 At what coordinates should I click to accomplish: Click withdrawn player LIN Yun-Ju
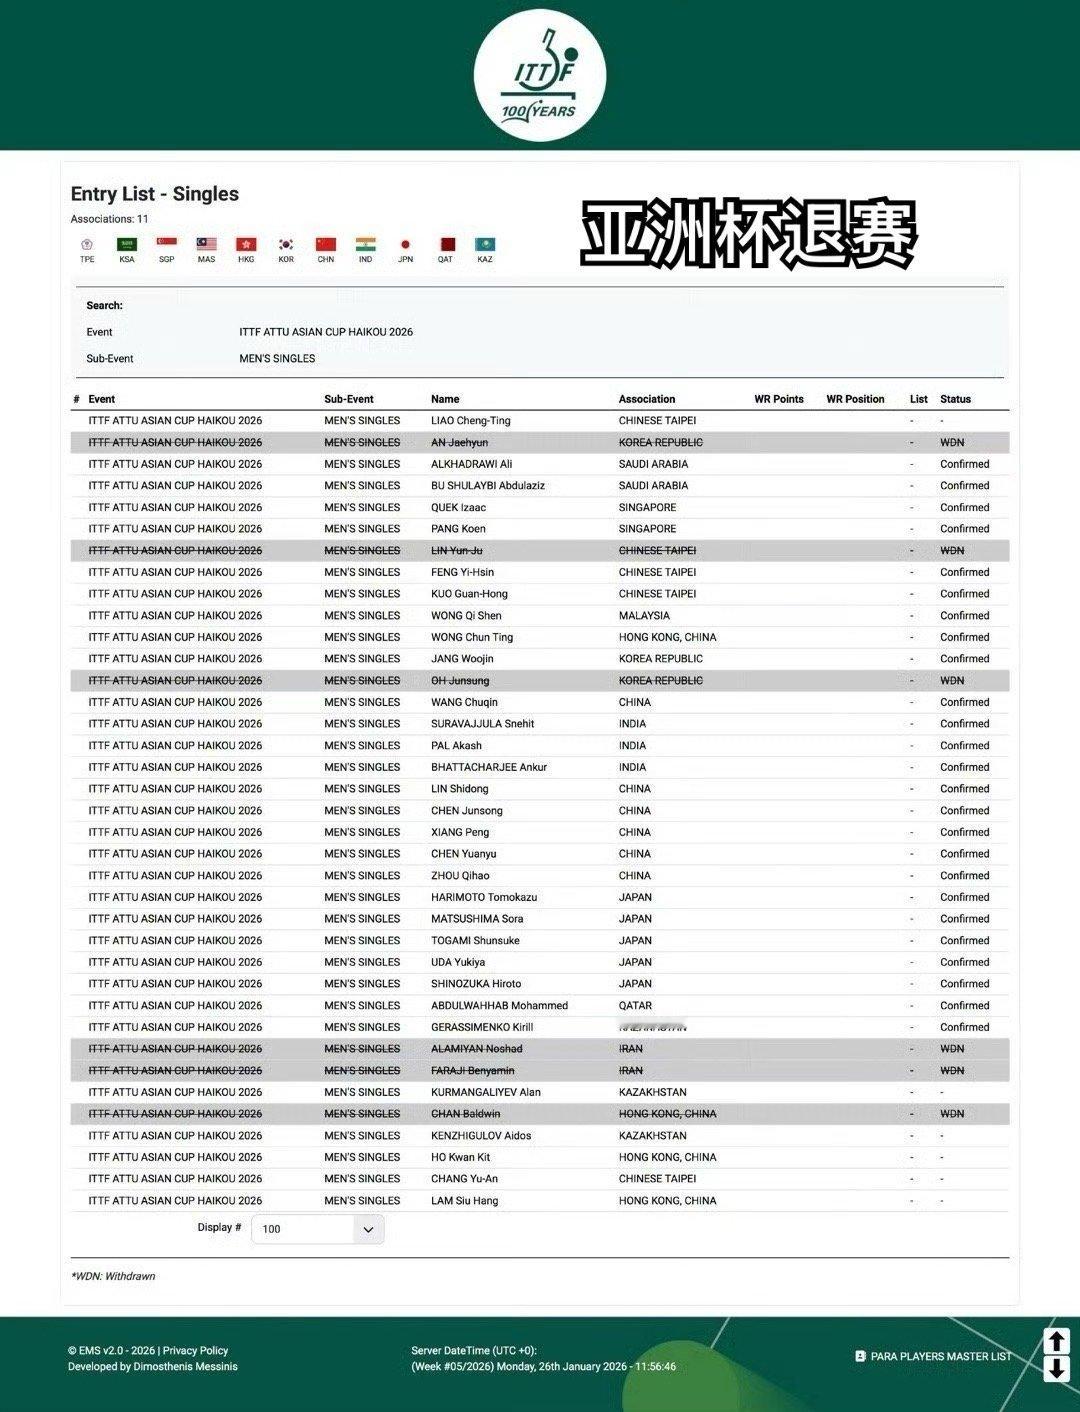point(457,551)
